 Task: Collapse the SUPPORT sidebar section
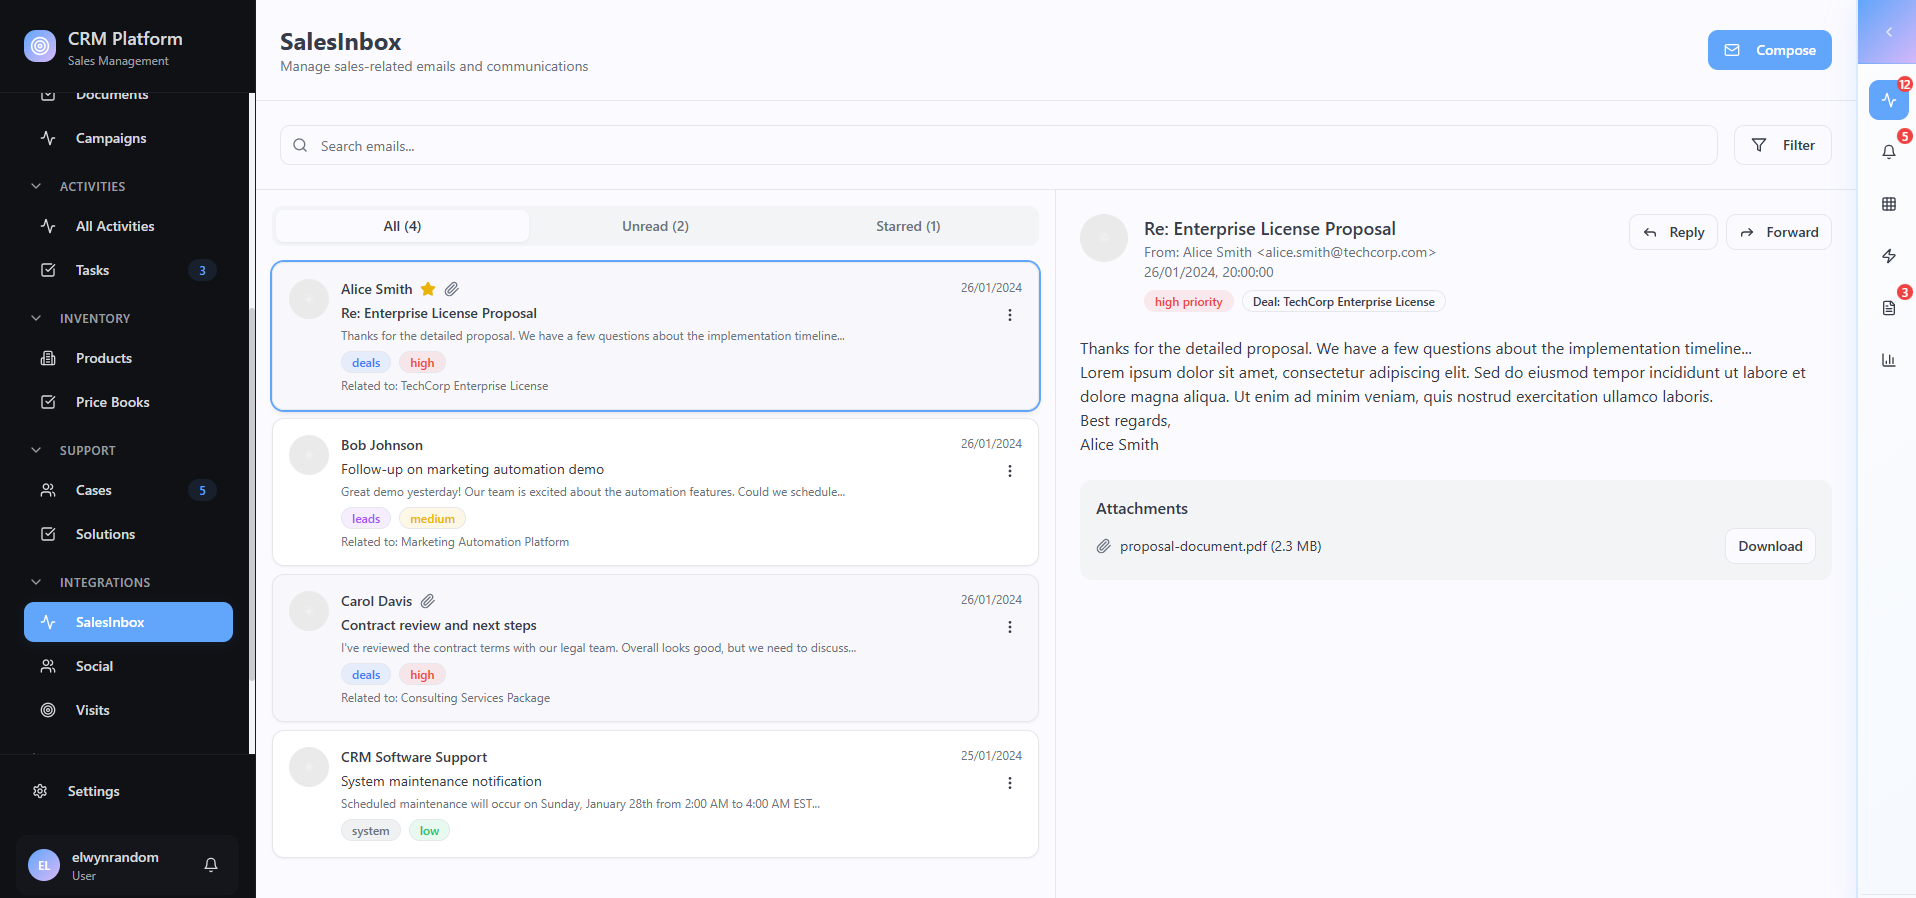37,450
